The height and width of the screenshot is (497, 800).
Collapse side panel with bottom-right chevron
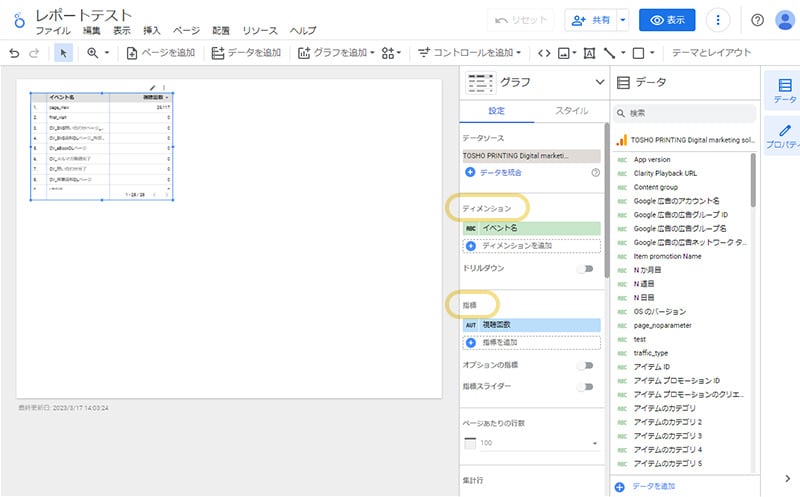[x=787, y=479]
